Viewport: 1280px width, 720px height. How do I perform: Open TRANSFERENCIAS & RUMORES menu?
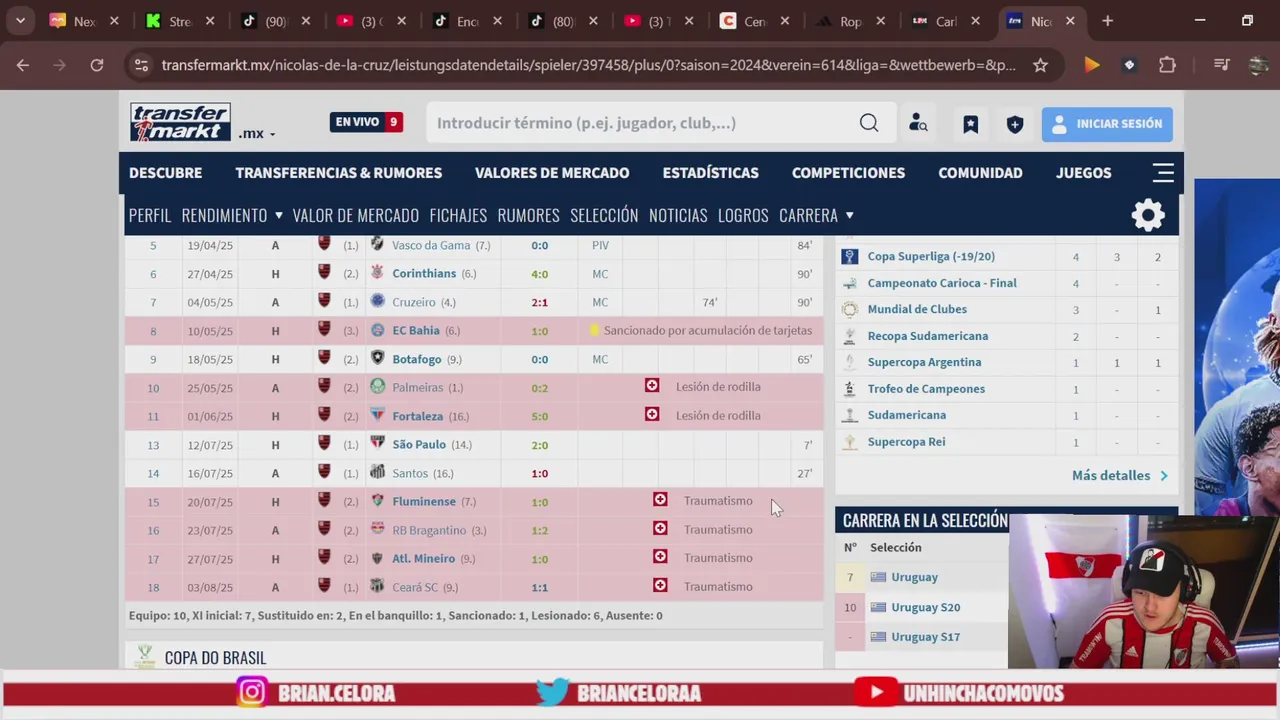pos(338,173)
